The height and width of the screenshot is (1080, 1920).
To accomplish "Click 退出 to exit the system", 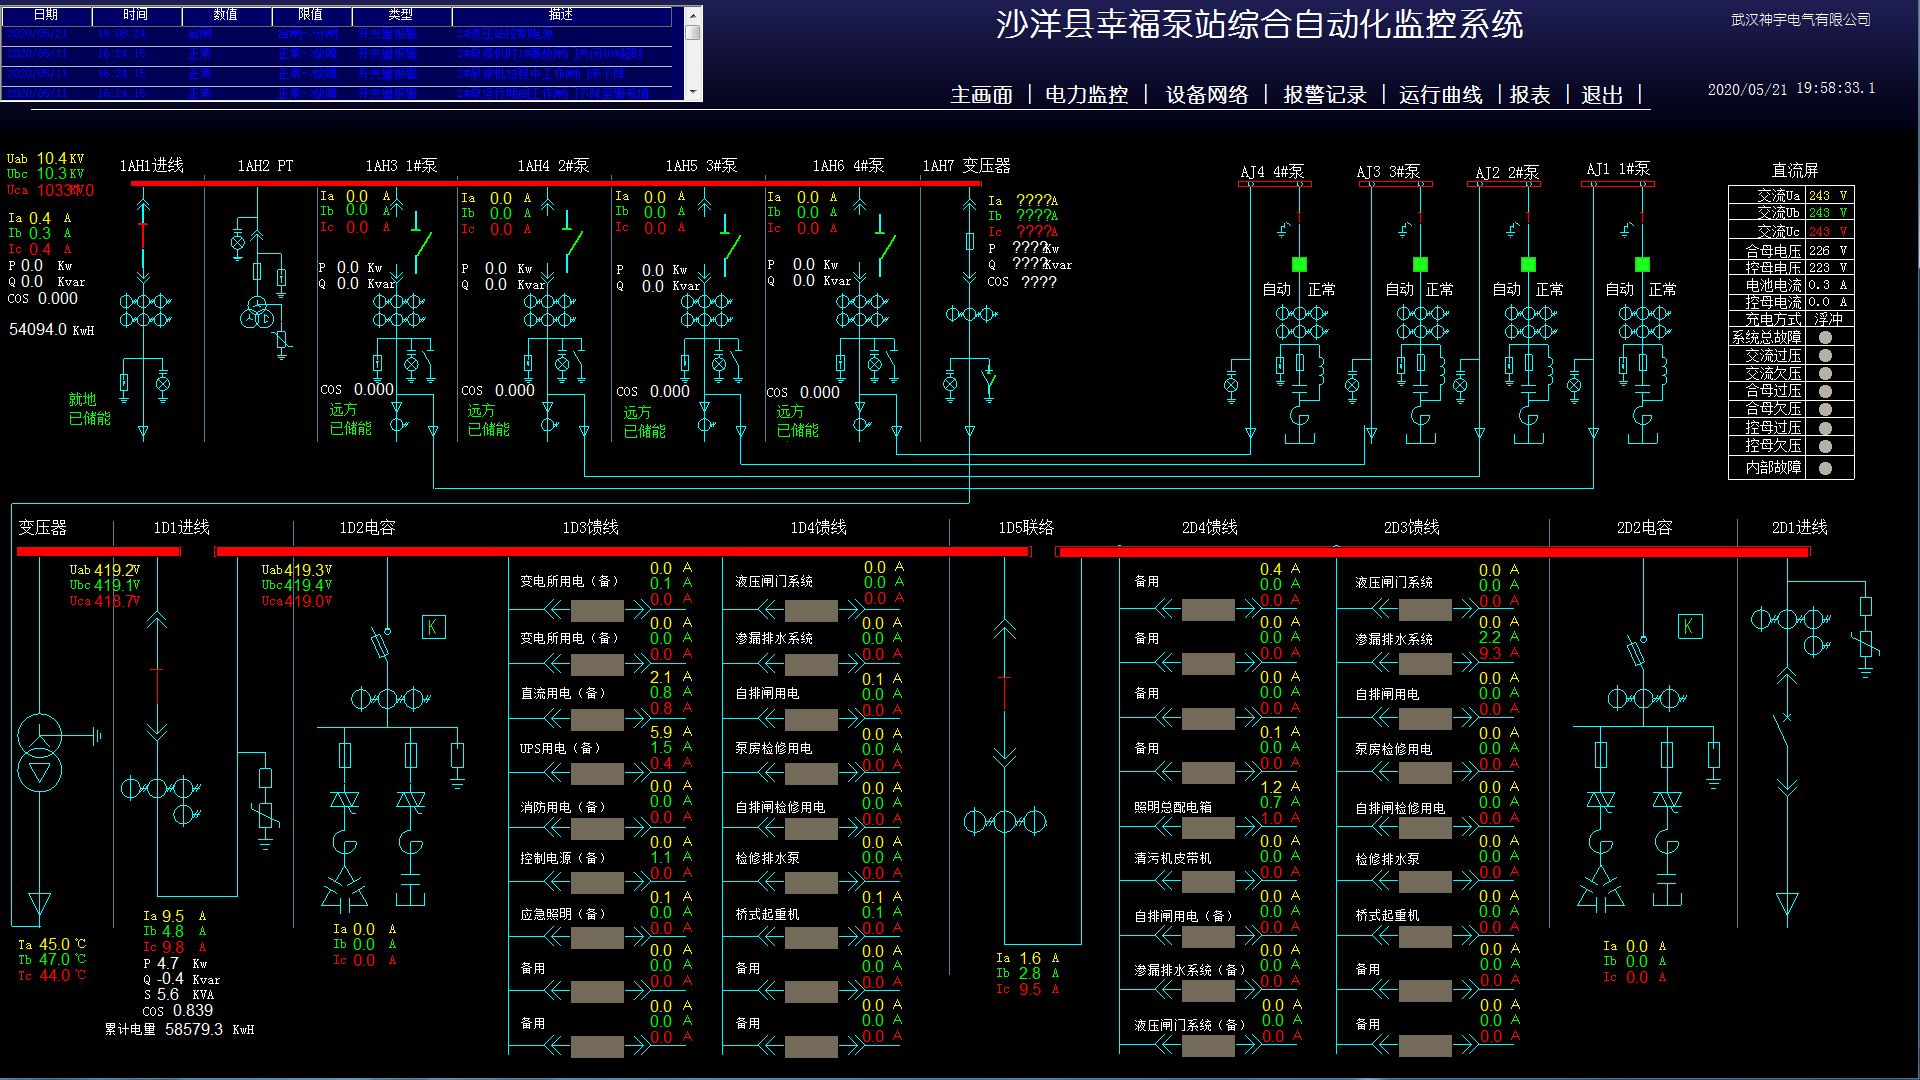I will (x=1601, y=95).
